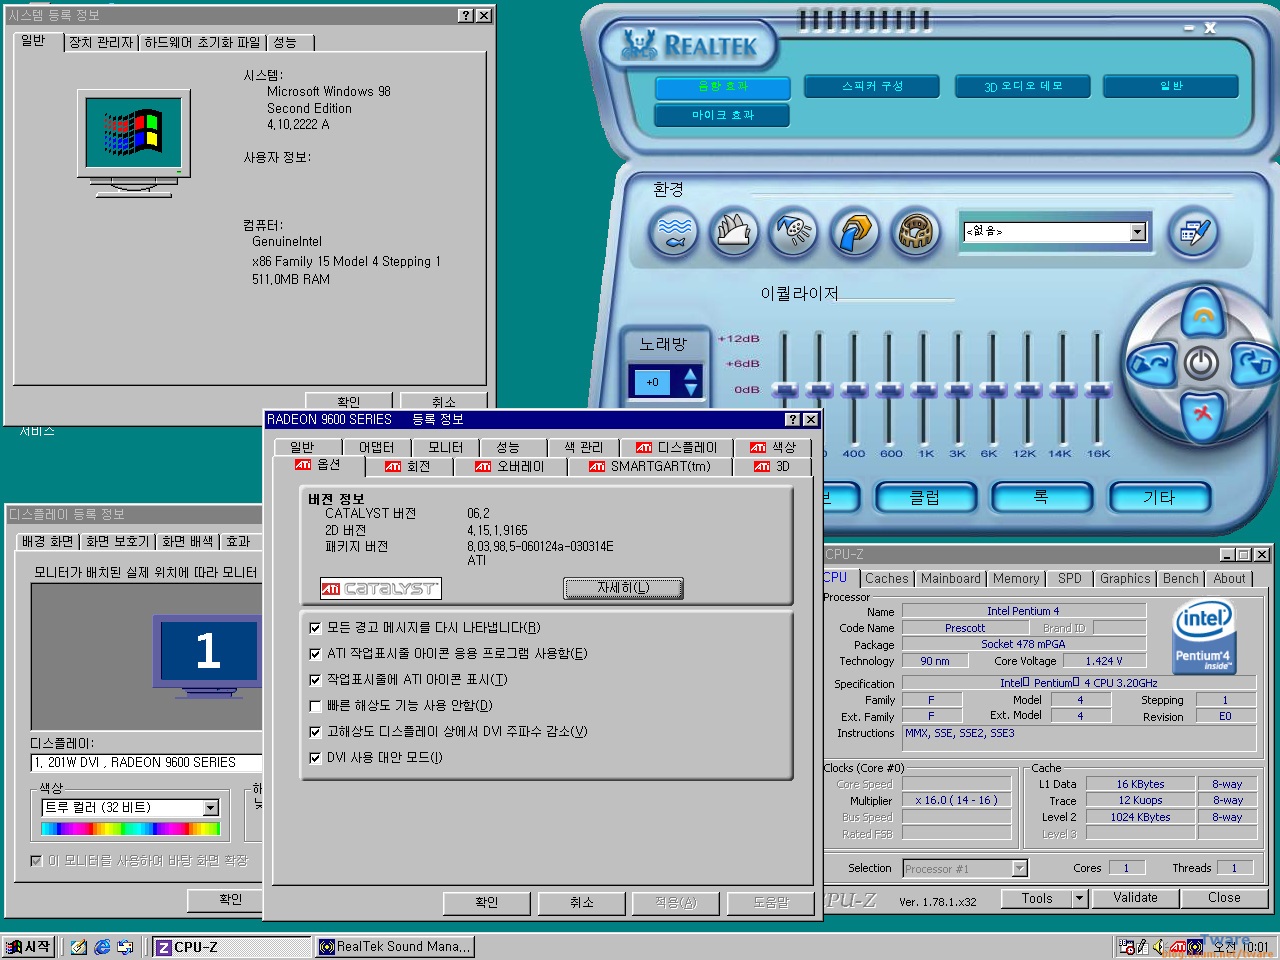
Task: Select the colosseum arena environment icon
Action: point(915,232)
